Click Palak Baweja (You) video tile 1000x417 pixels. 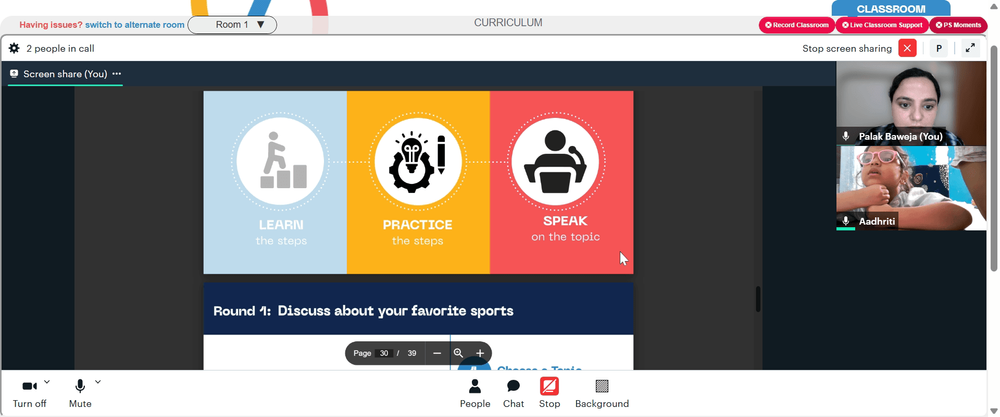pyautogui.click(x=911, y=103)
